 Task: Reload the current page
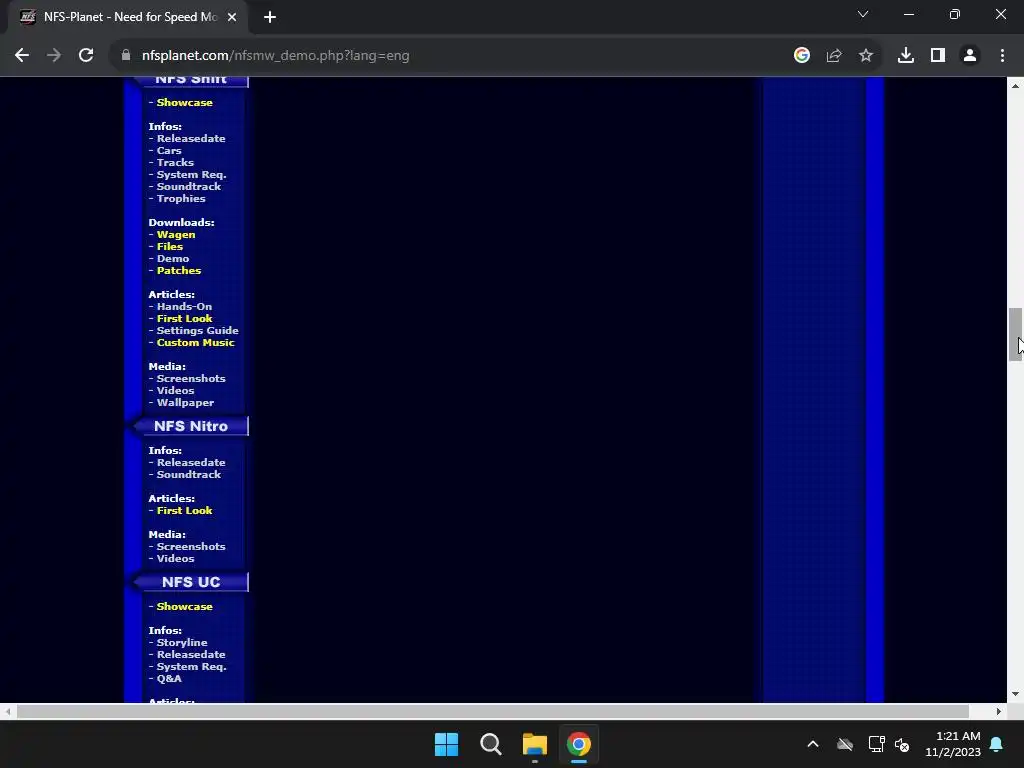pyautogui.click(x=86, y=56)
